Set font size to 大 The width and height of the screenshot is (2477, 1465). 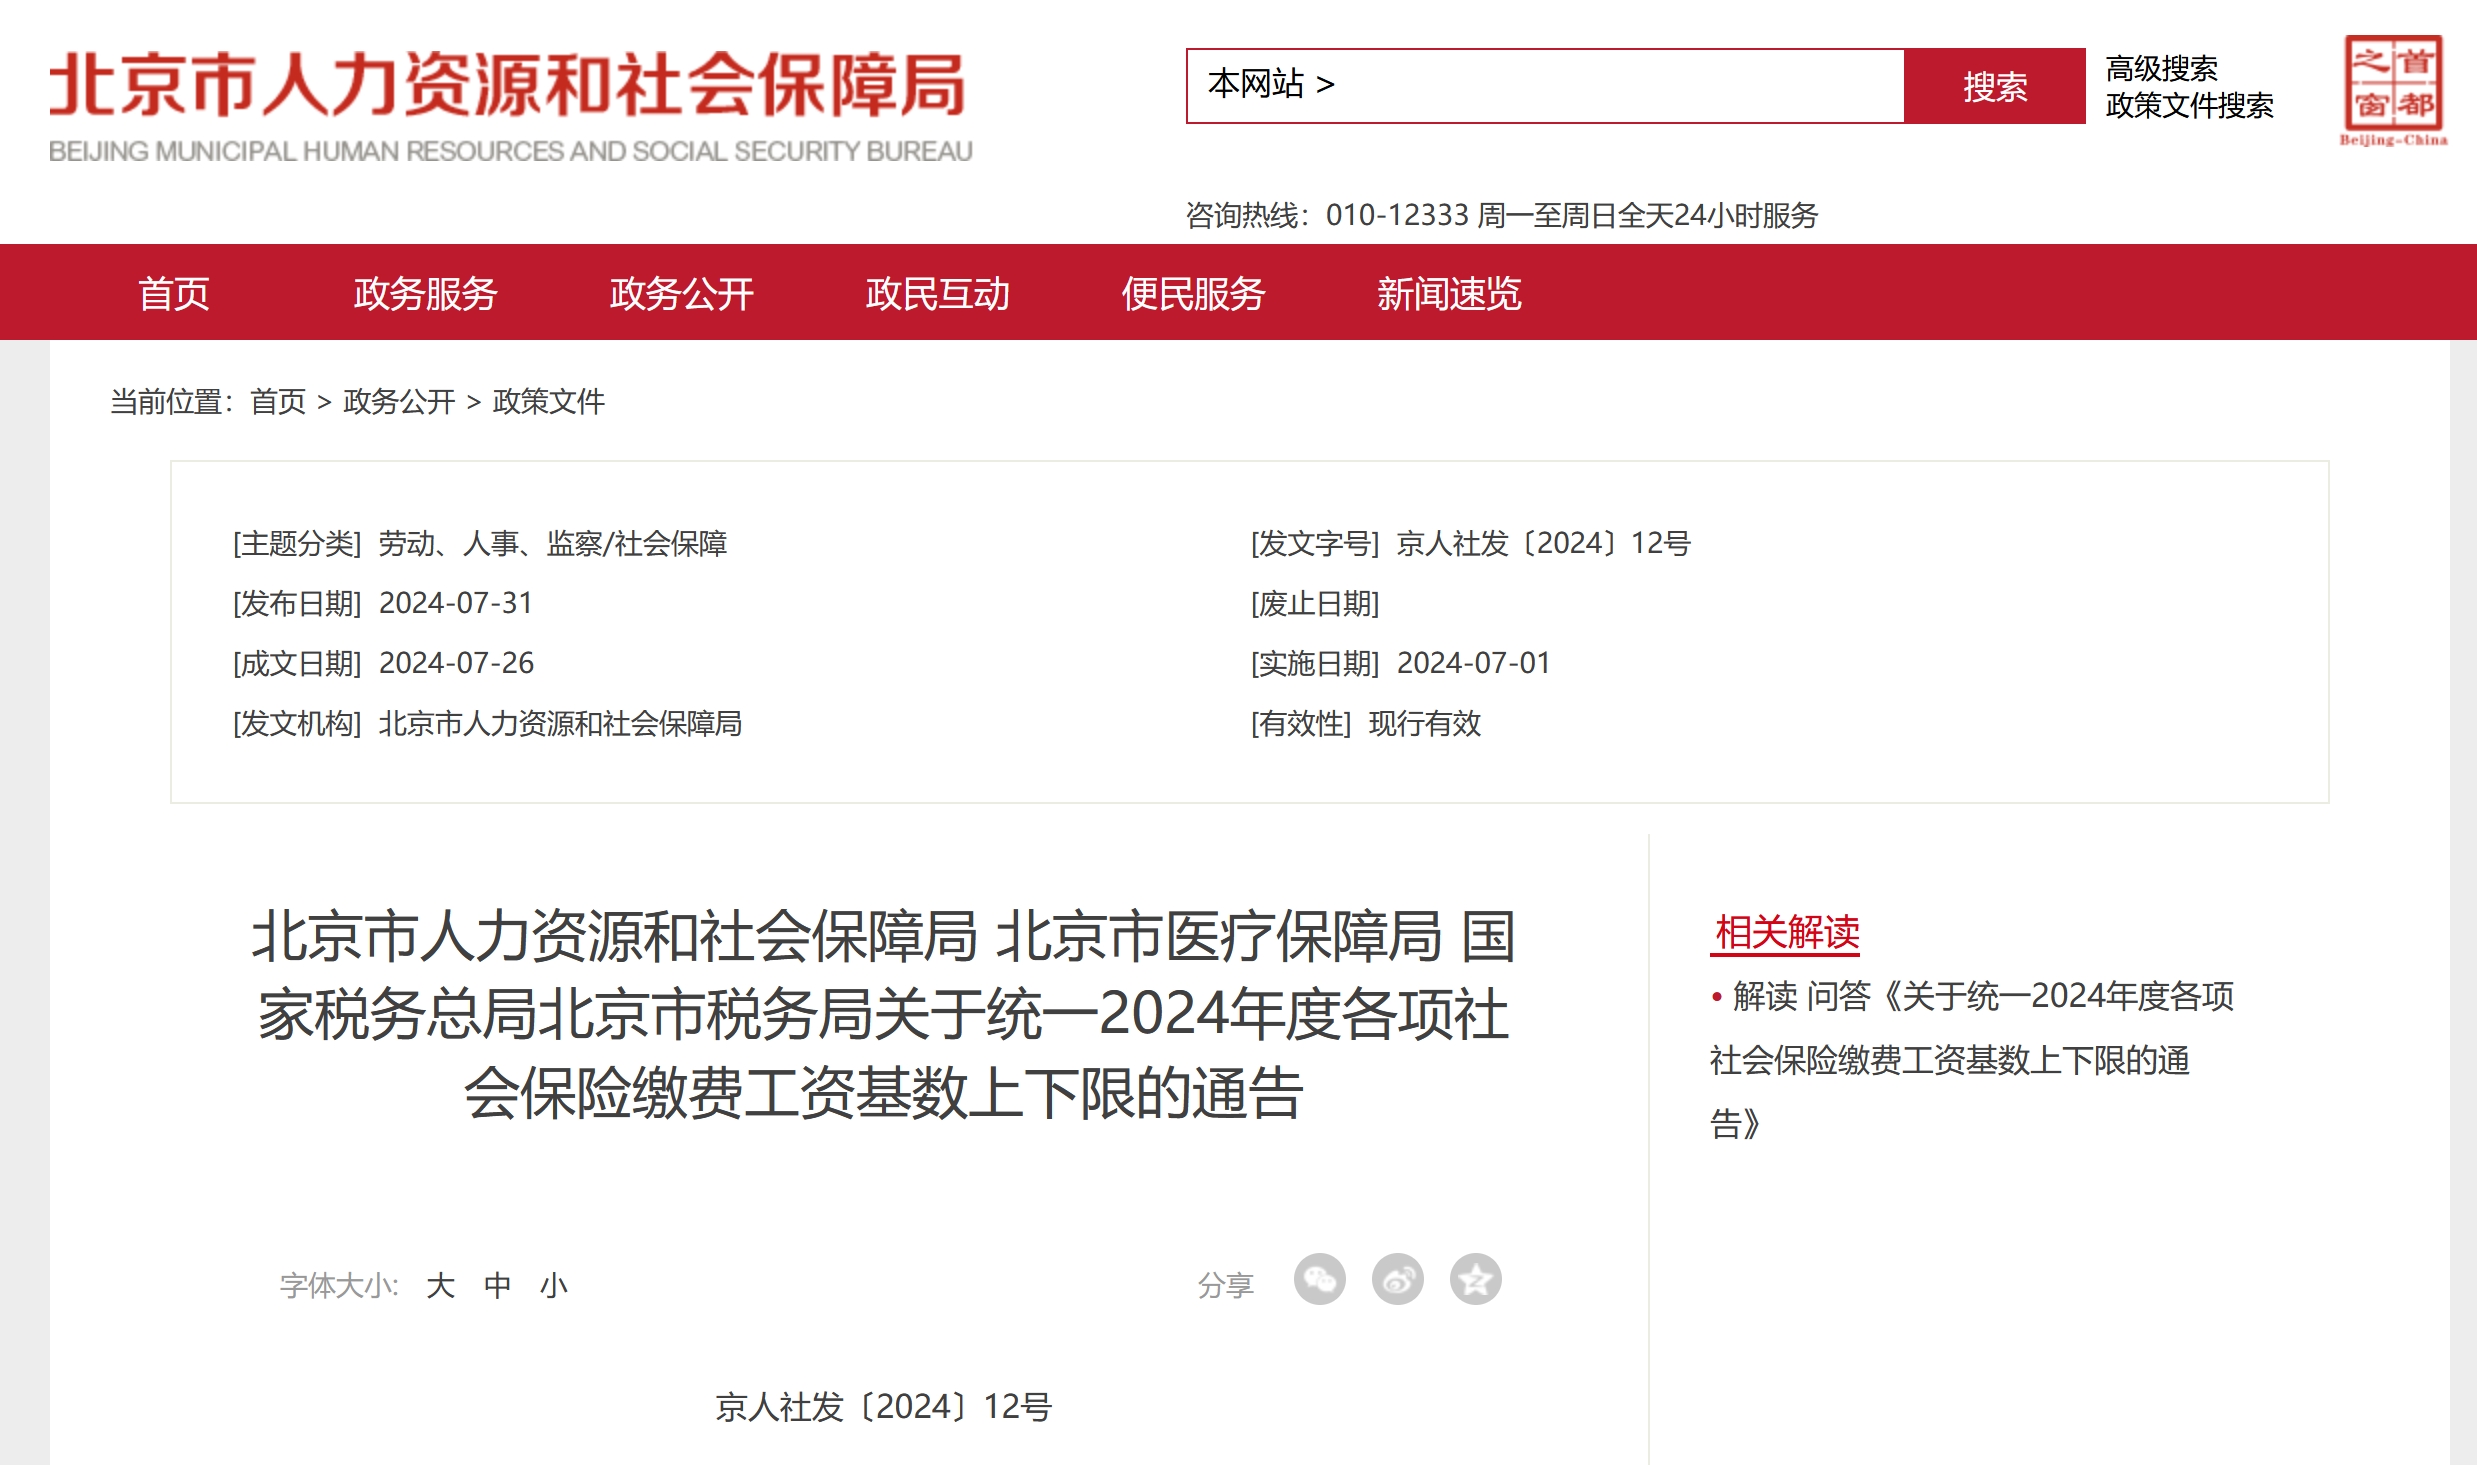[440, 1285]
